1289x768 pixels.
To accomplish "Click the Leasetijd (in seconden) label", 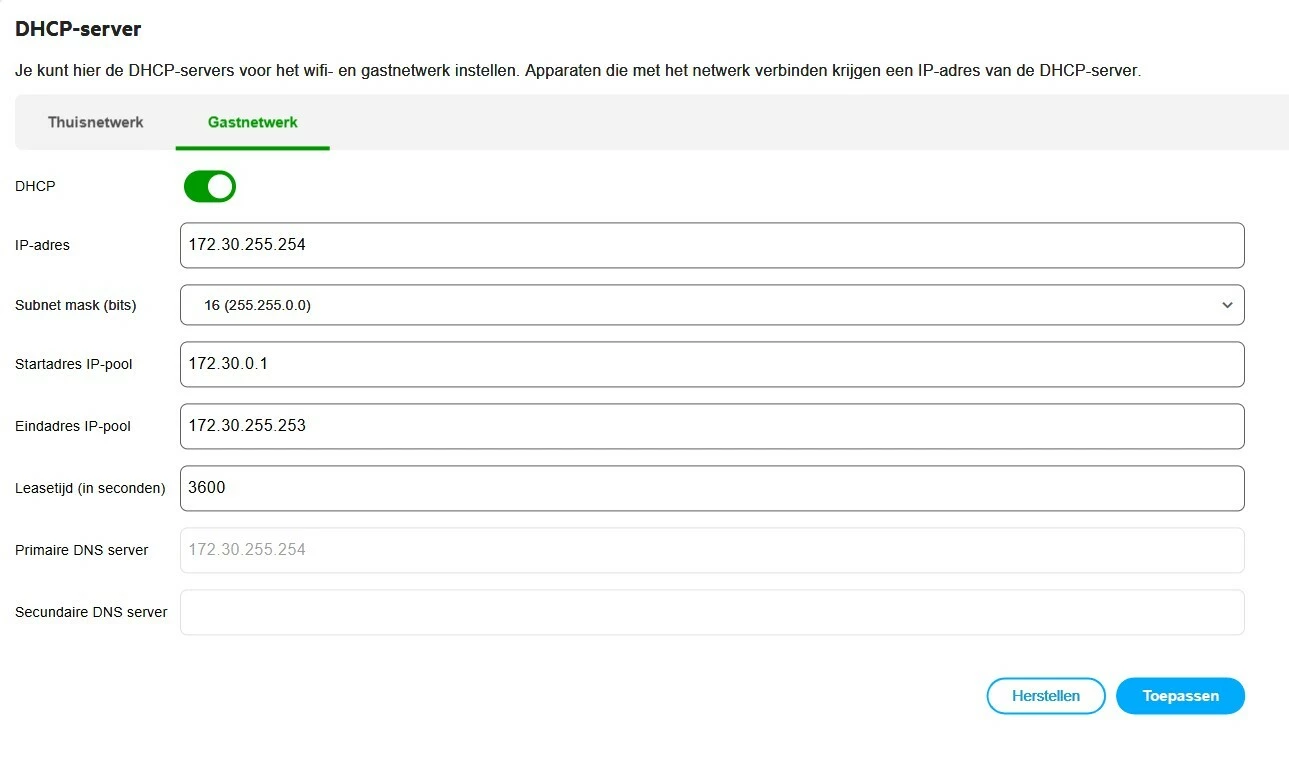I will coord(90,488).
